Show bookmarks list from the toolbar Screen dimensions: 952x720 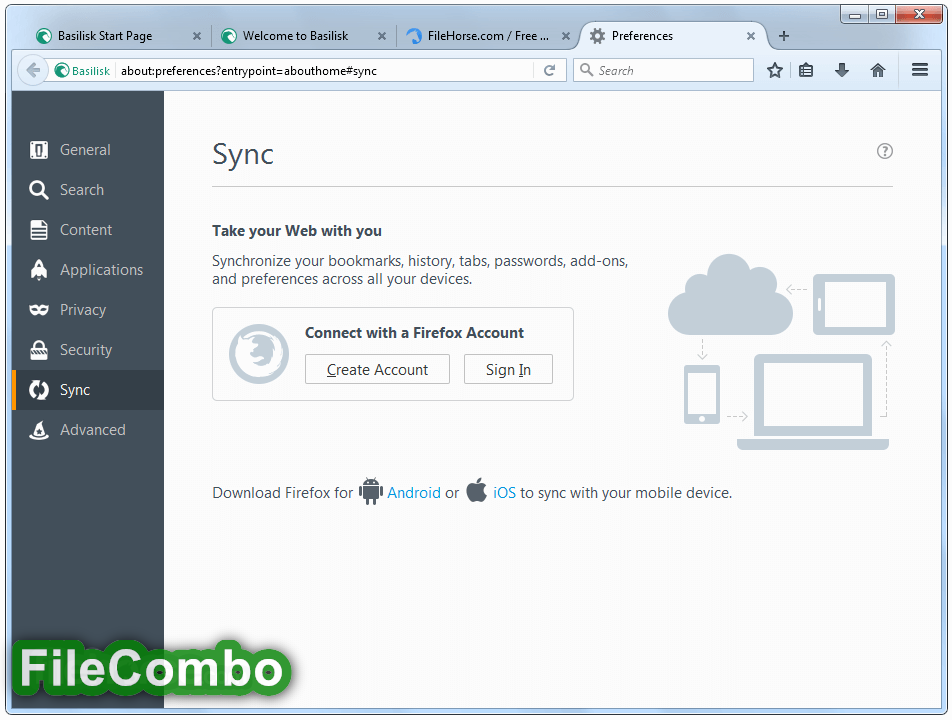click(x=806, y=70)
